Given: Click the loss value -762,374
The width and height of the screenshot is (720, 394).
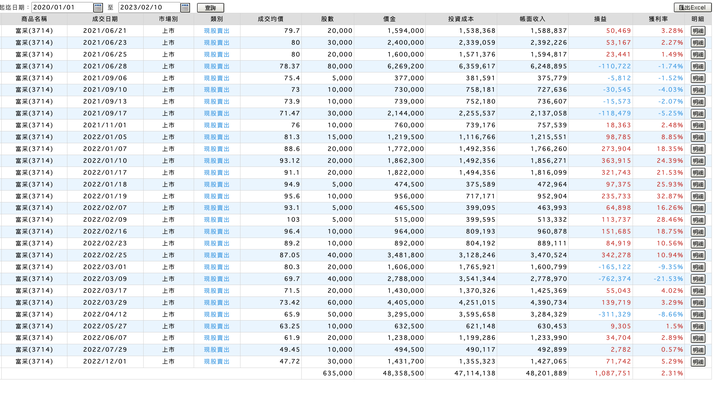Looking at the screenshot, I should (615, 279).
